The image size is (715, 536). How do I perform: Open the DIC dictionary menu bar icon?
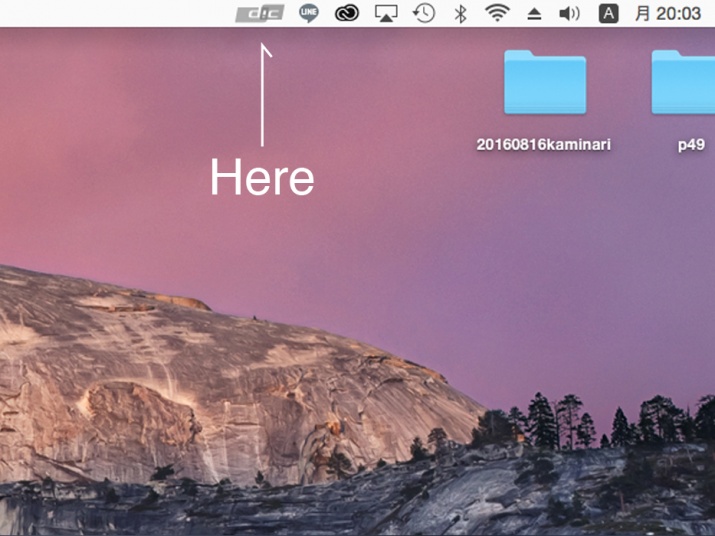[x=259, y=13]
